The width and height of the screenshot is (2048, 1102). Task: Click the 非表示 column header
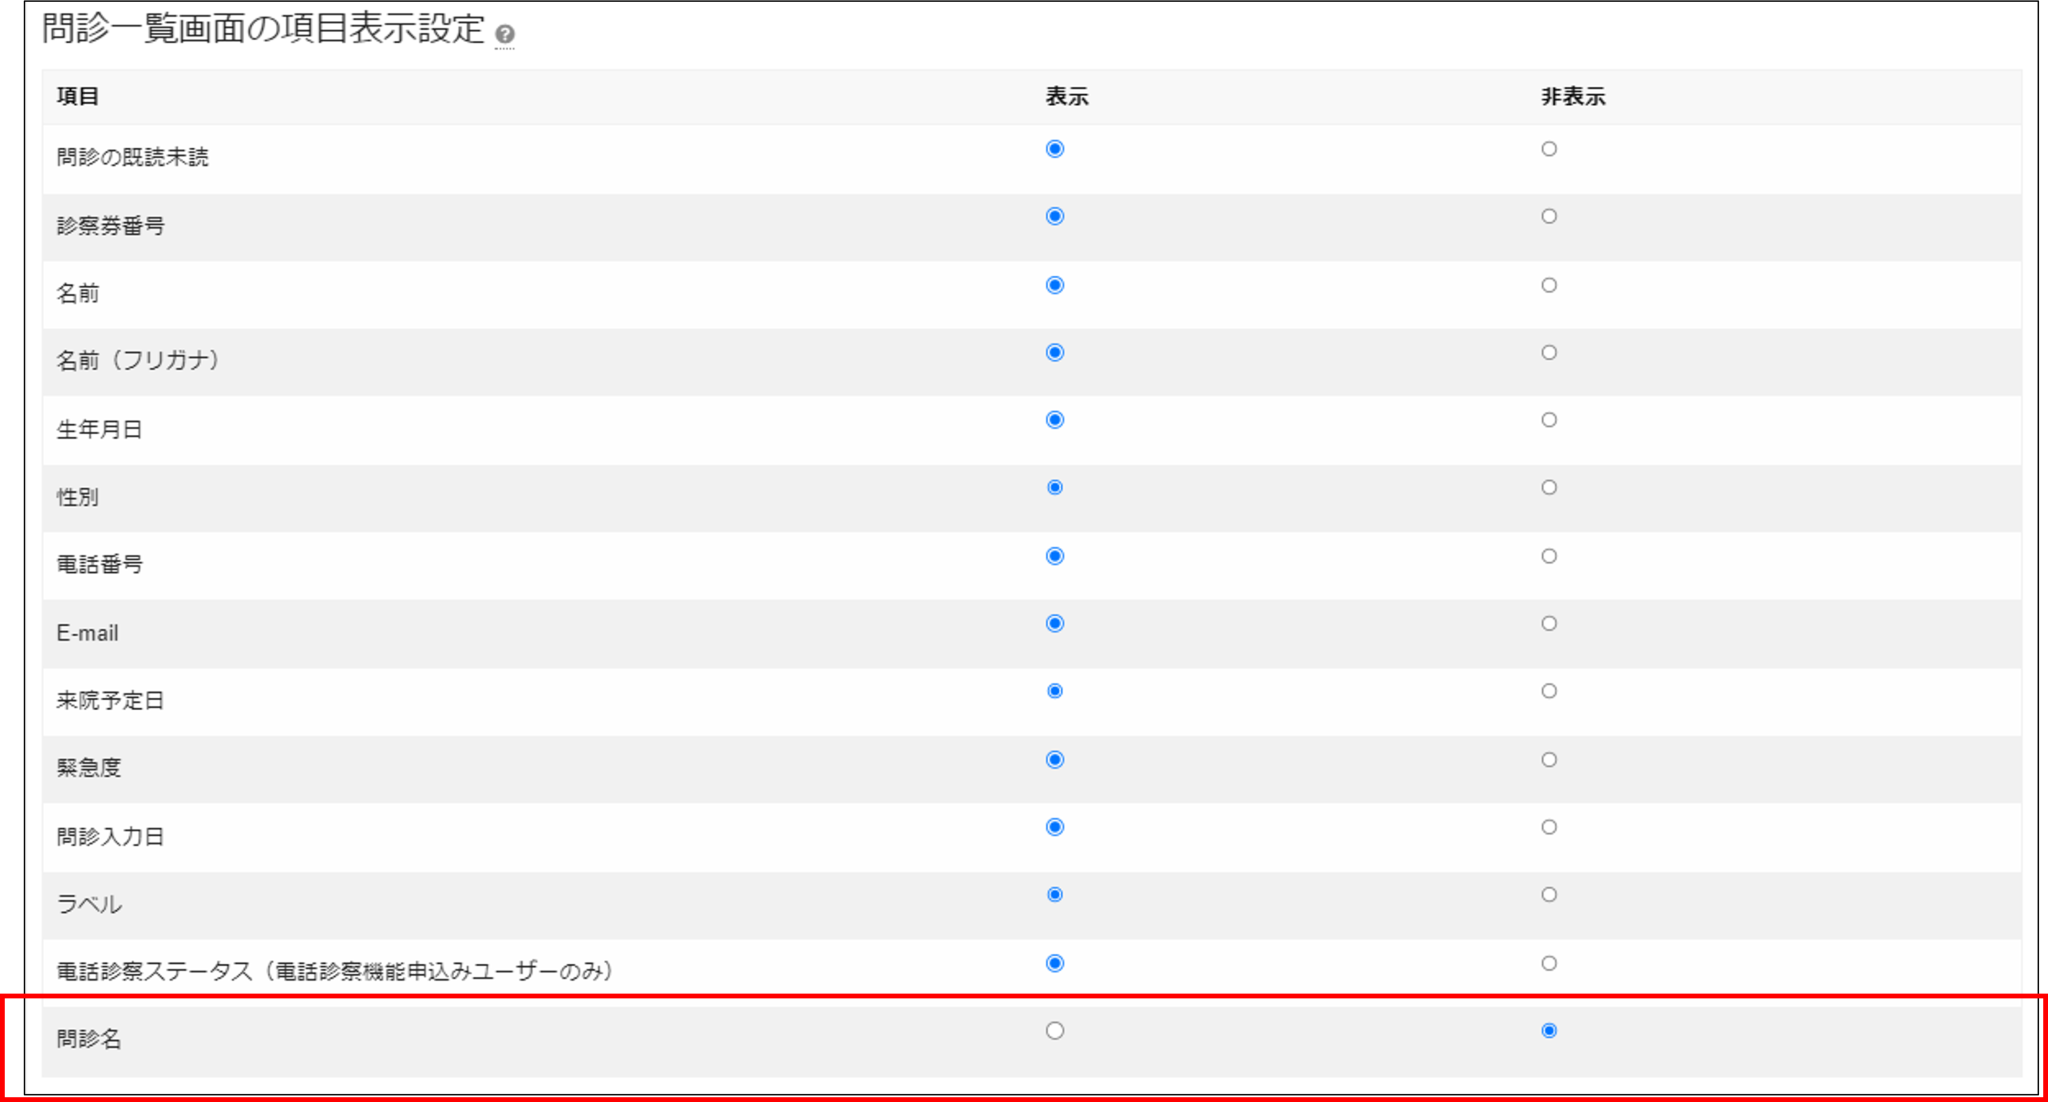pyautogui.click(x=1572, y=97)
